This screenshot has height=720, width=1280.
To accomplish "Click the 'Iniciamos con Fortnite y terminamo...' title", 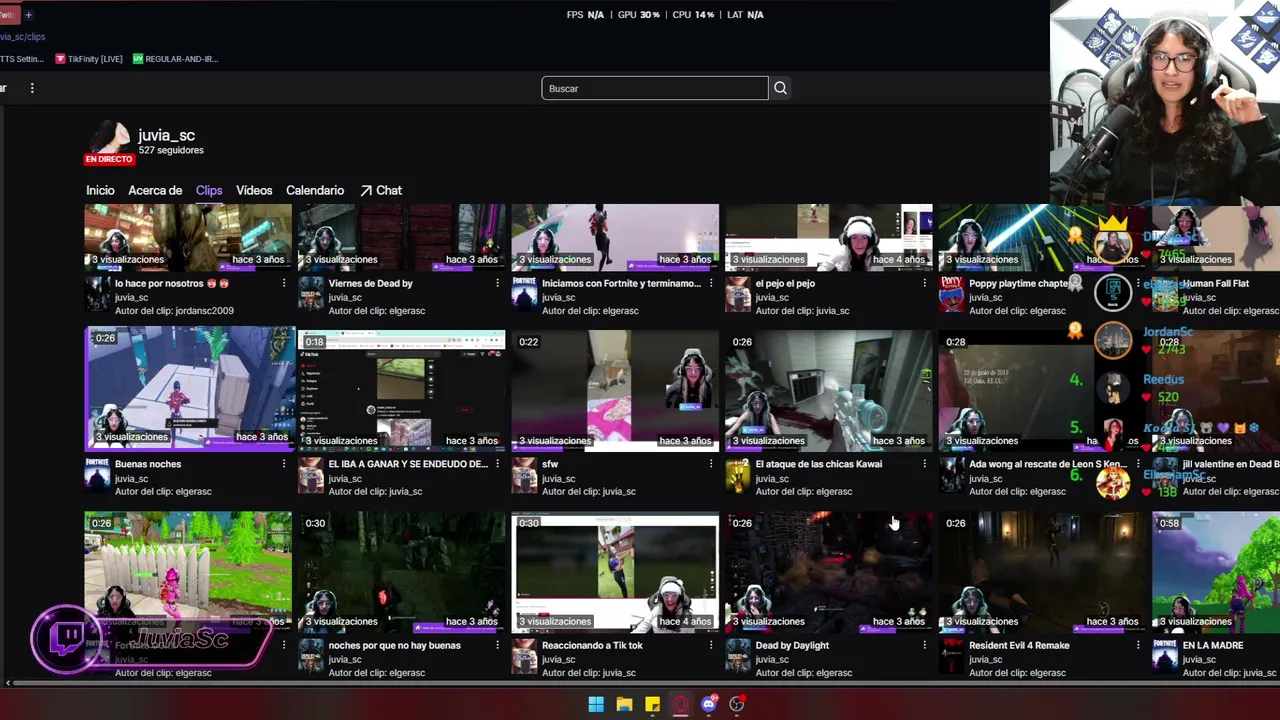I will 621,283.
